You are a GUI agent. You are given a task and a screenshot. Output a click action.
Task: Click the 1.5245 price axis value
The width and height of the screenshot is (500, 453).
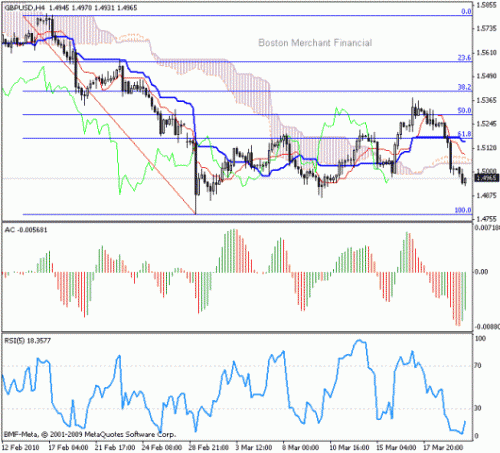tap(487, 124)
